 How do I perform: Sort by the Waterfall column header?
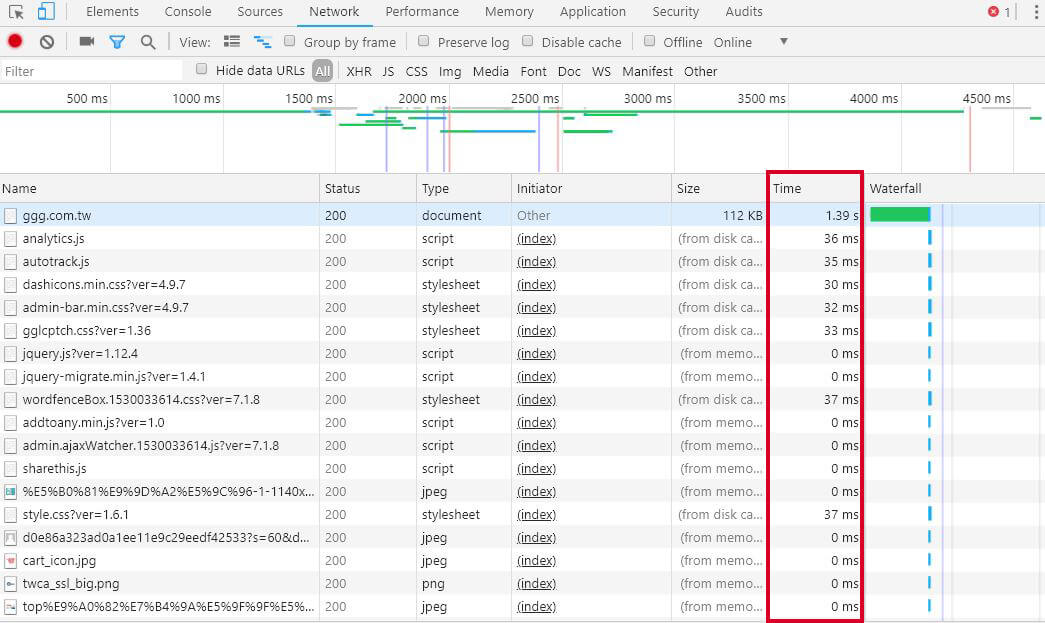(x=954, y=189)
